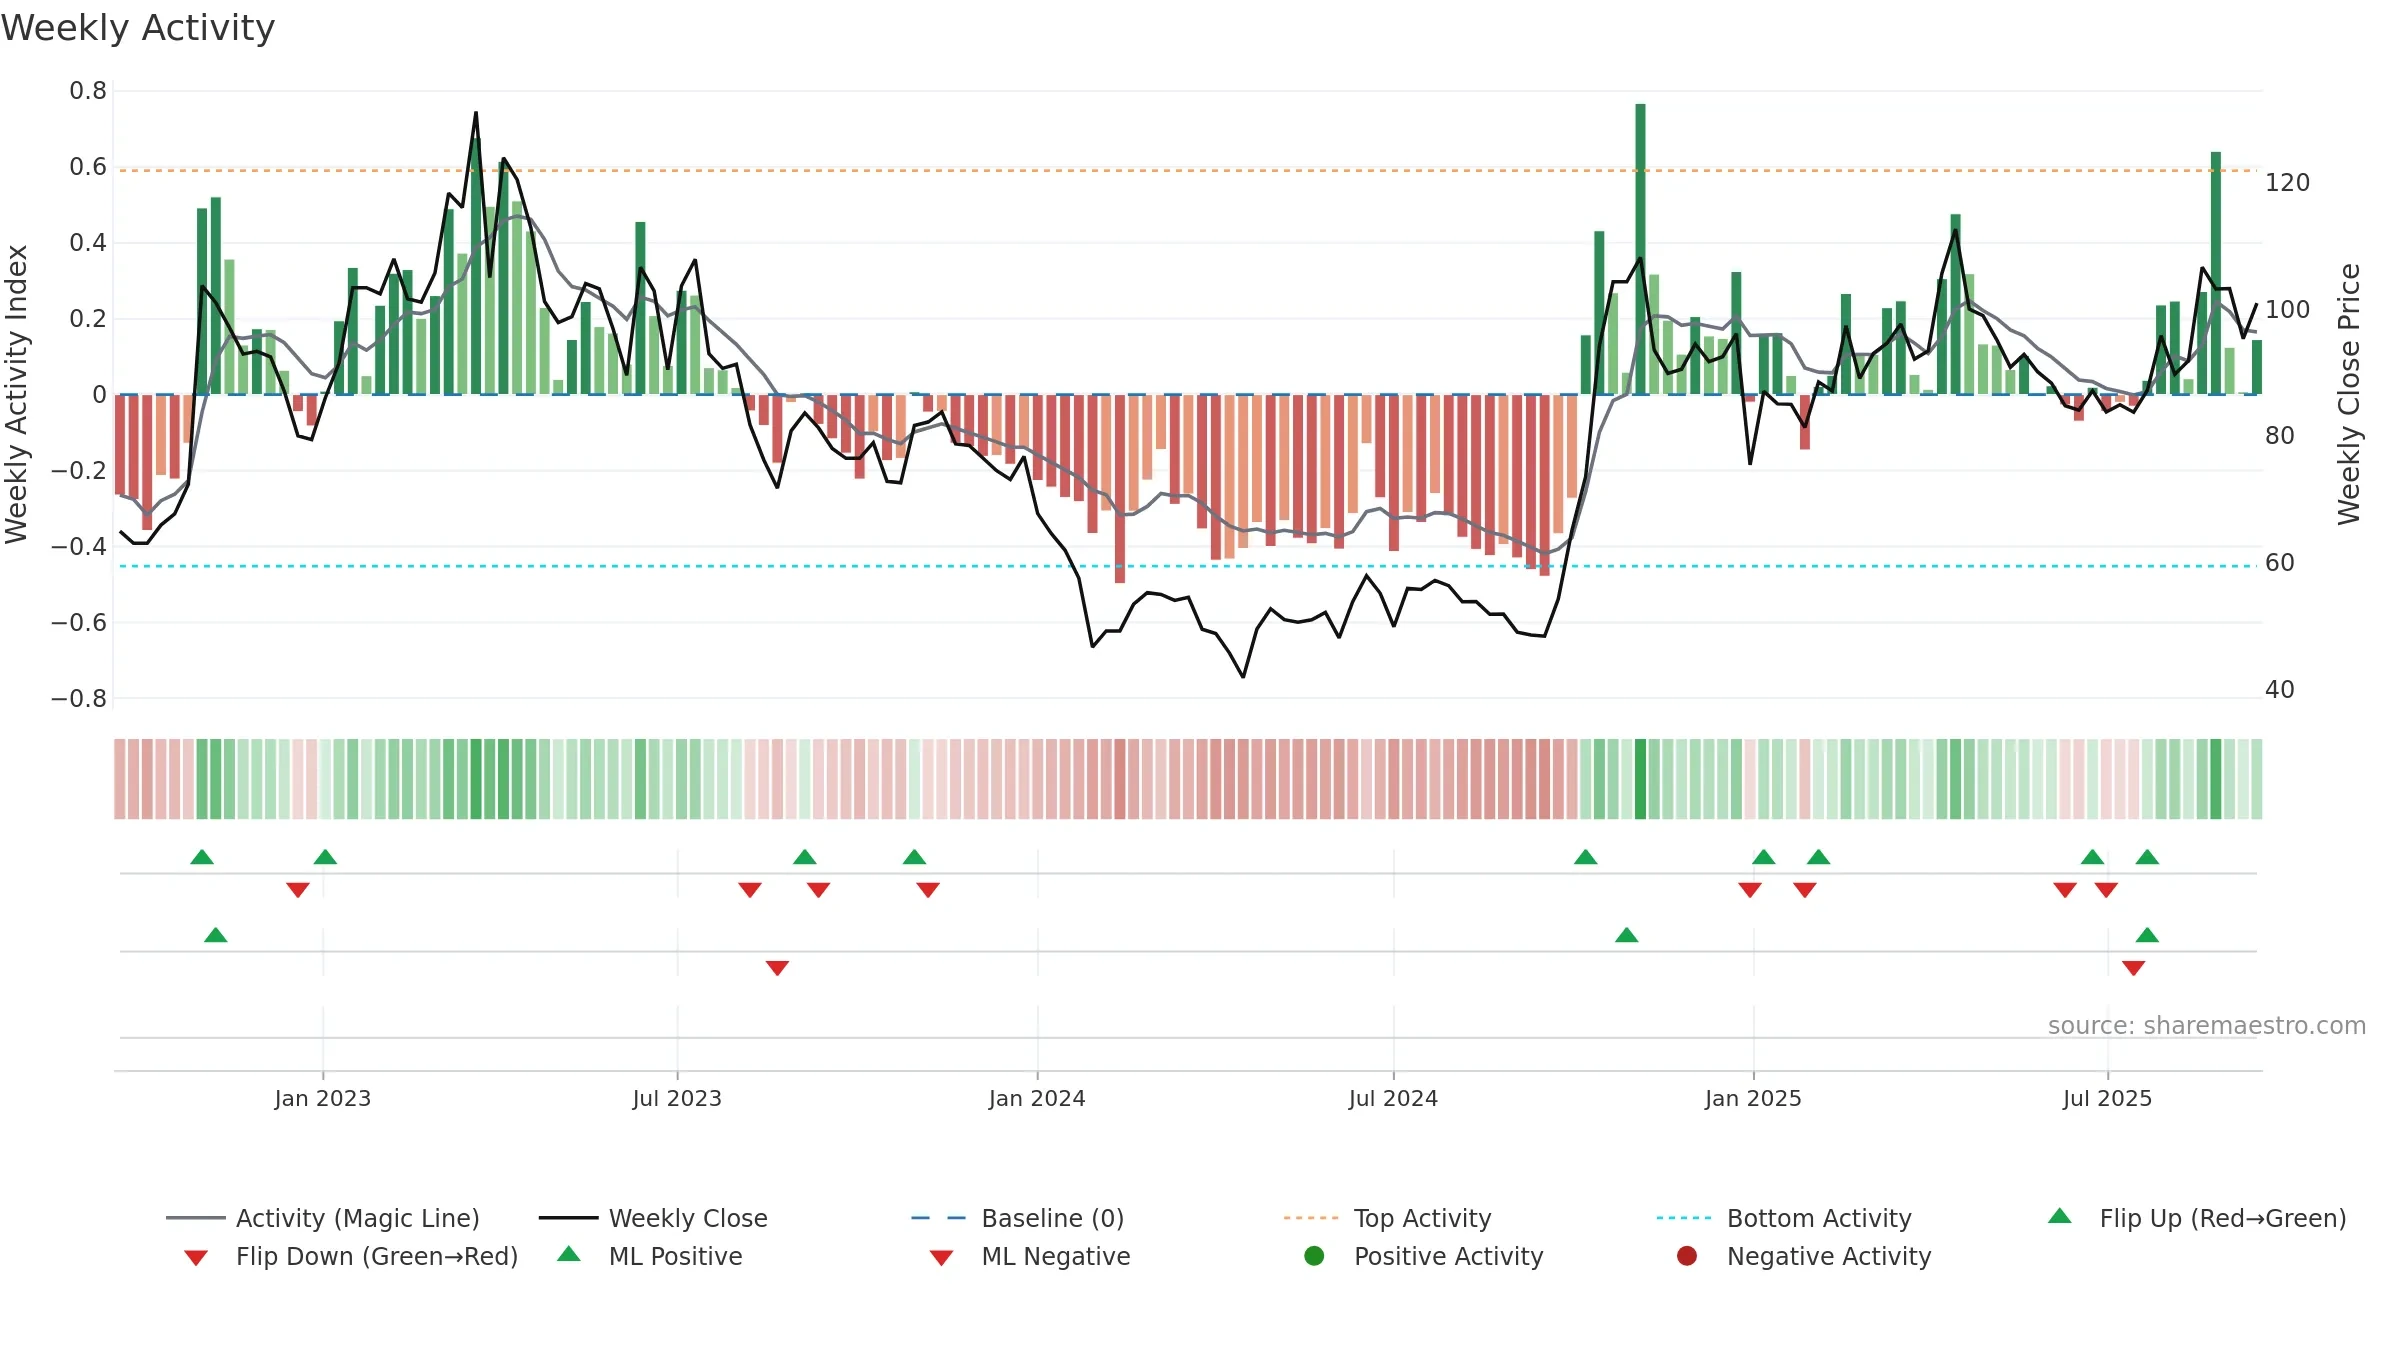The width and height of the screenshot is (2400, 1350).
Task: Click the Jan 2025 x-axis label
Action: pyautogui.click(x=1753, y=1098)
